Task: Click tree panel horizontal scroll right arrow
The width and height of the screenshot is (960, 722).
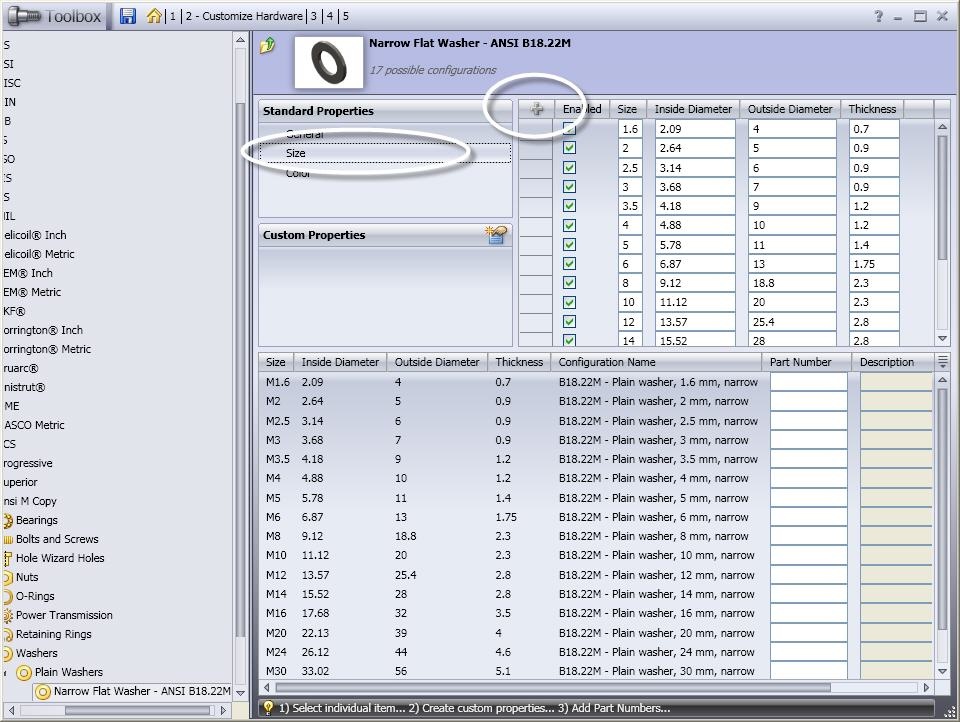Action: pyautogui.click(x=223, y=710)
